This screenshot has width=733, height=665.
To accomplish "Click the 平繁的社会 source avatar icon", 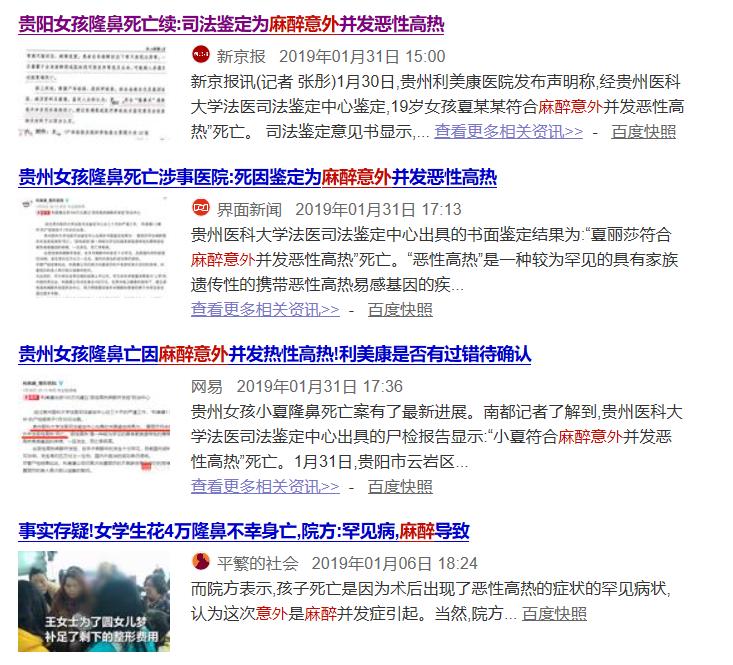I will click(x=201, y=561).
